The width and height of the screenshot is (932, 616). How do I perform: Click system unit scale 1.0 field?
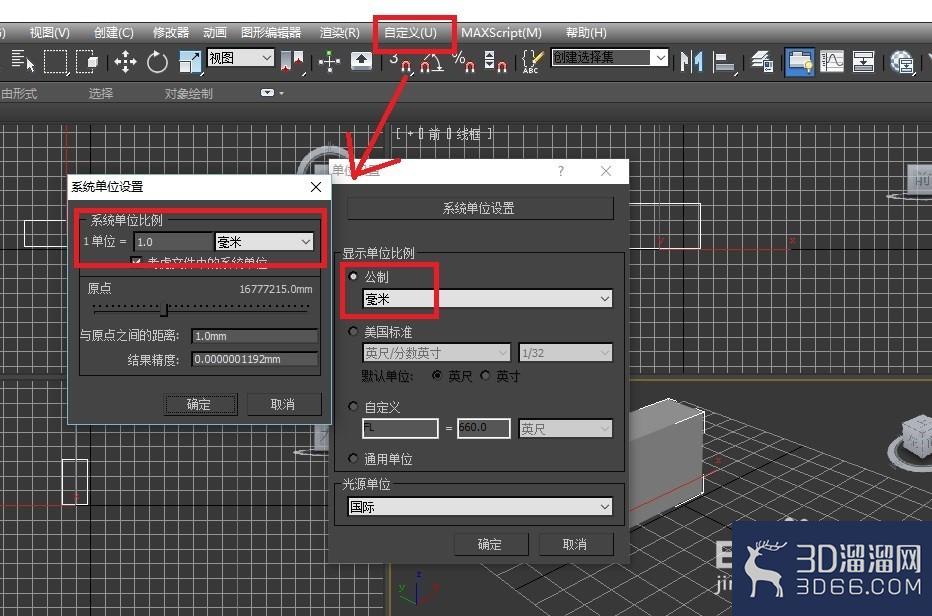173,242
